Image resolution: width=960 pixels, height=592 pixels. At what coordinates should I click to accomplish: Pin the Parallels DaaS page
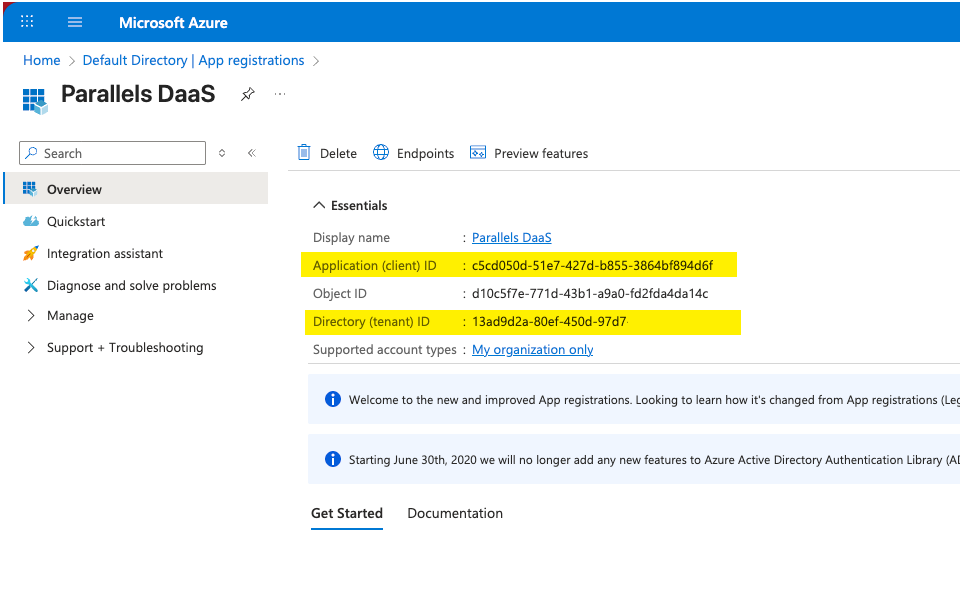247,94
